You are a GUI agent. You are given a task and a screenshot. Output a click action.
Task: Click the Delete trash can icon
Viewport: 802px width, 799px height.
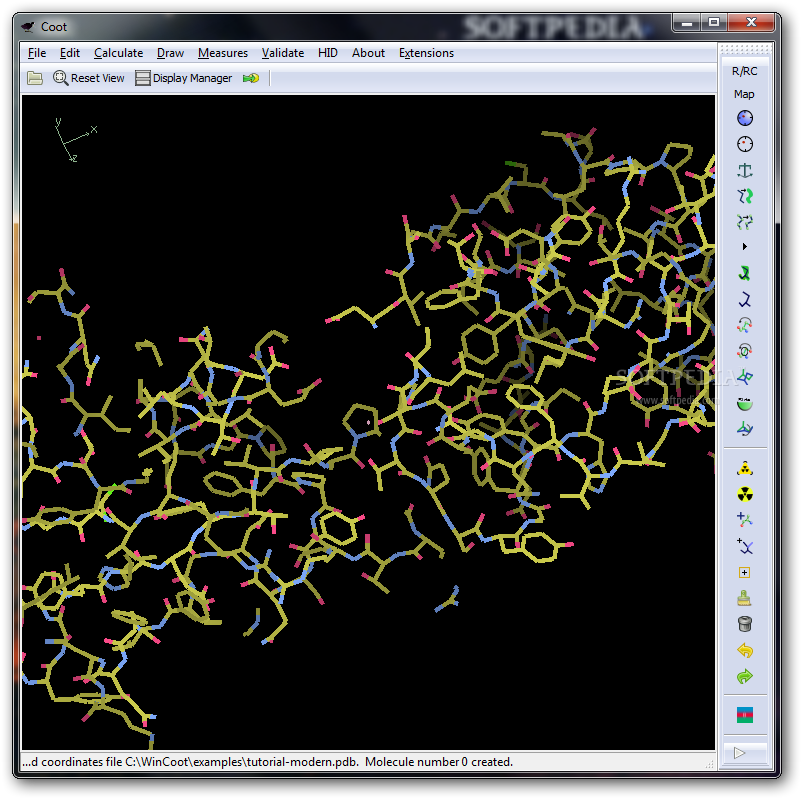(745, 624)
